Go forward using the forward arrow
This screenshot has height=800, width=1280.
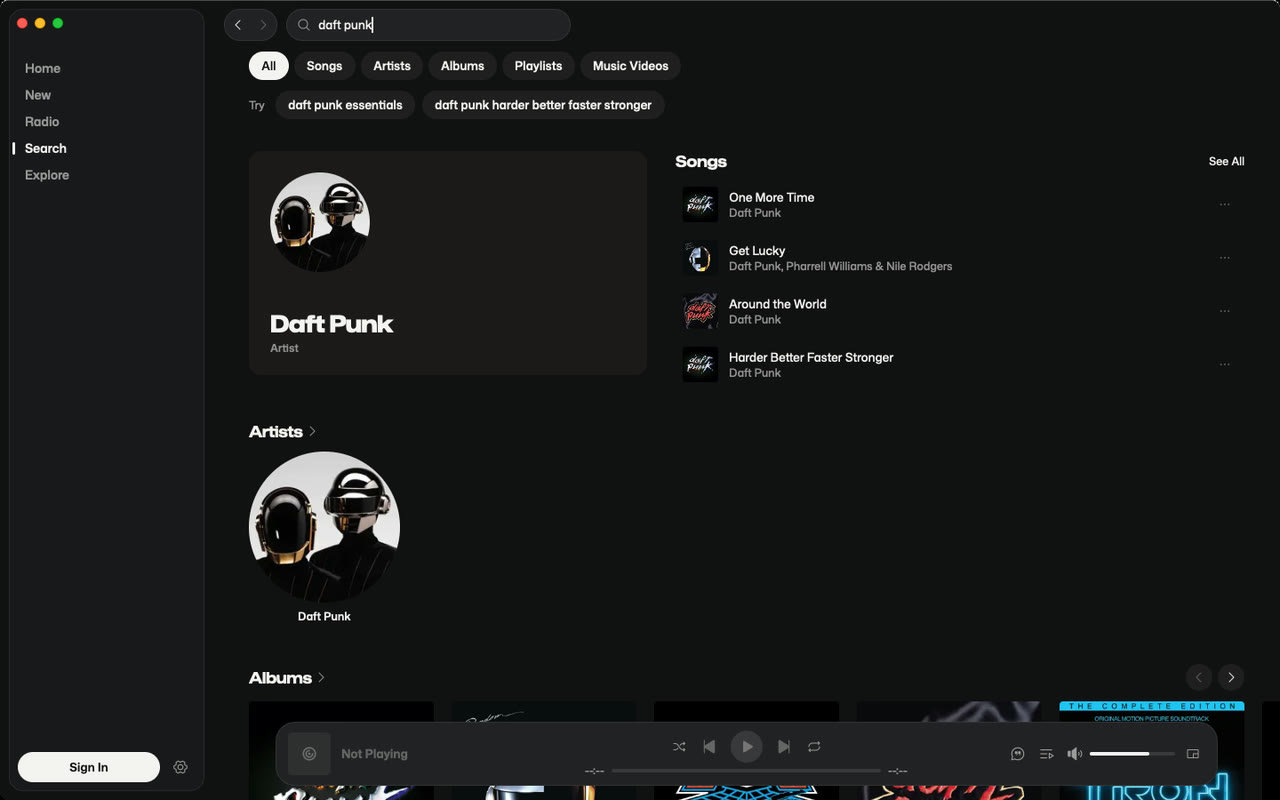pyautogui.click(x=263, y=25)
